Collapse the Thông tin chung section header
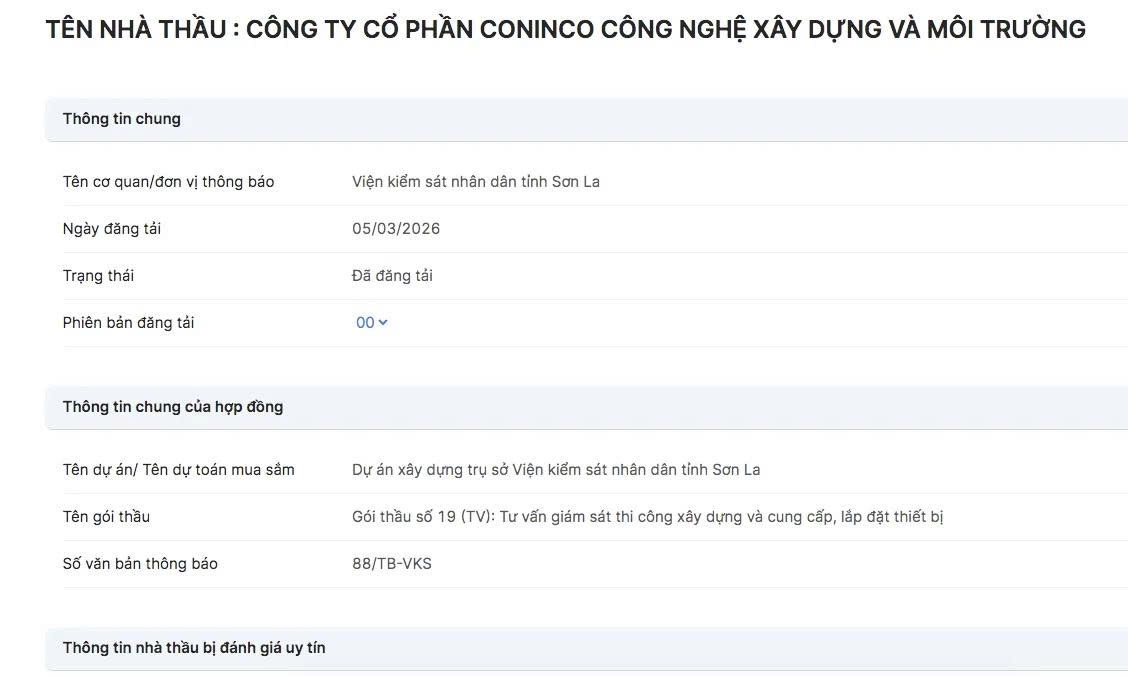The height and width of the screenshot is (676, 1128). tap(586, 119)
